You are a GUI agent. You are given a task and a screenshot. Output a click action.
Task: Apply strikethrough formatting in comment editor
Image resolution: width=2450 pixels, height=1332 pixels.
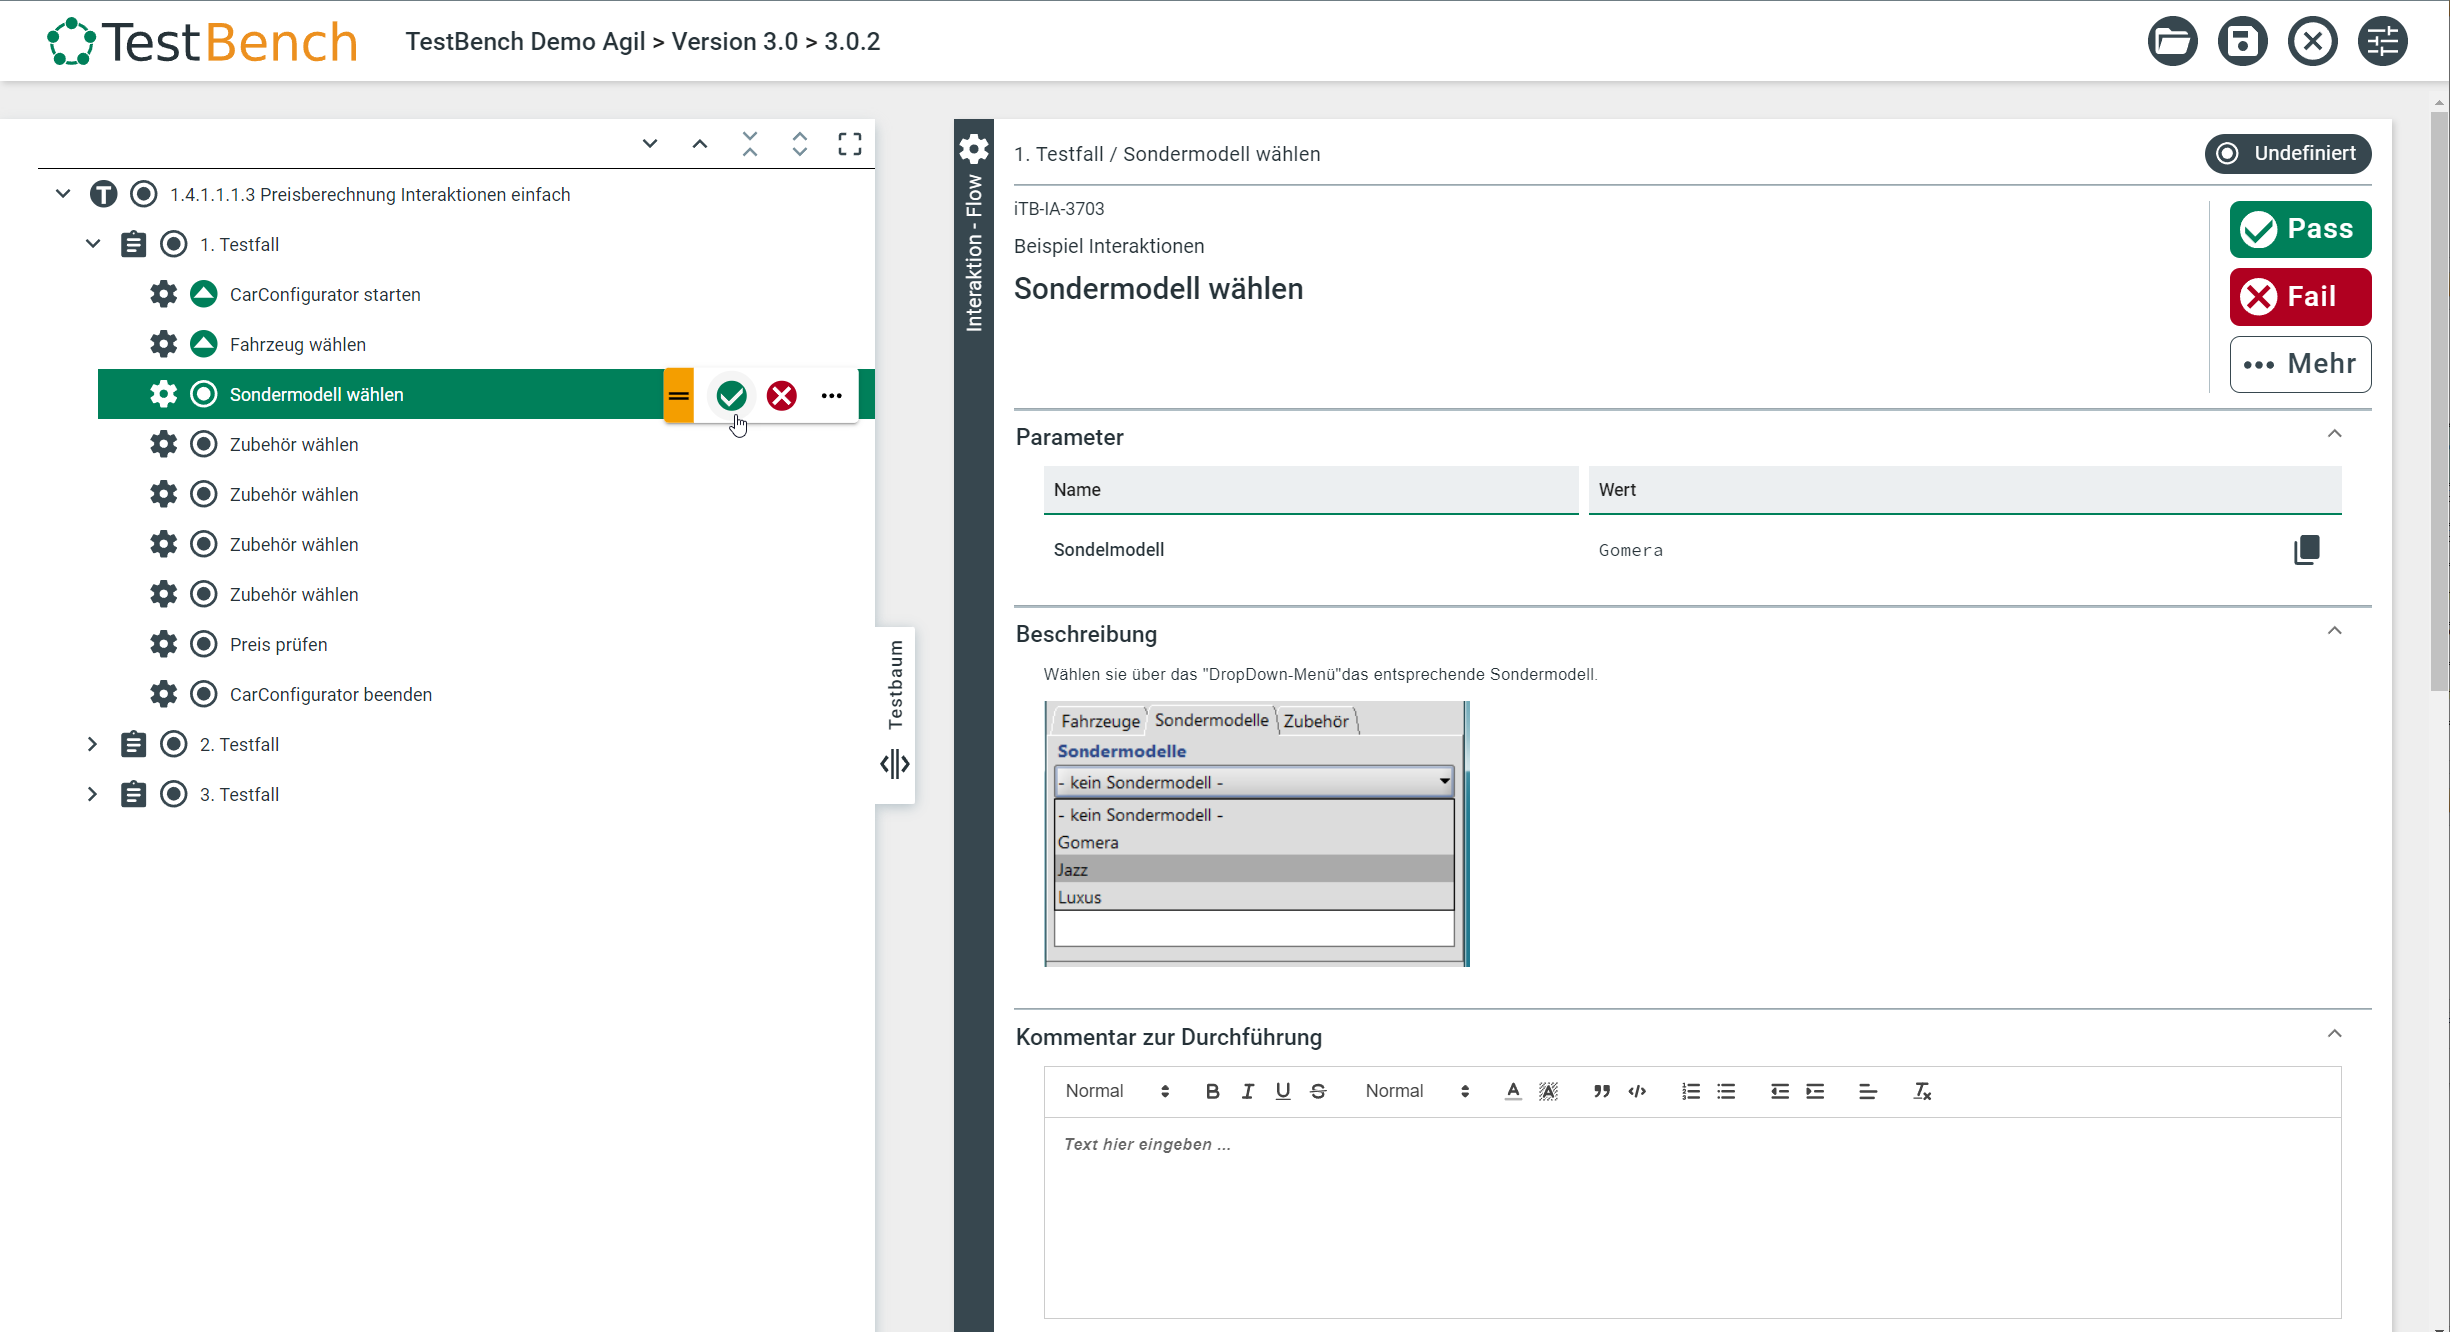(1318, 1091)
